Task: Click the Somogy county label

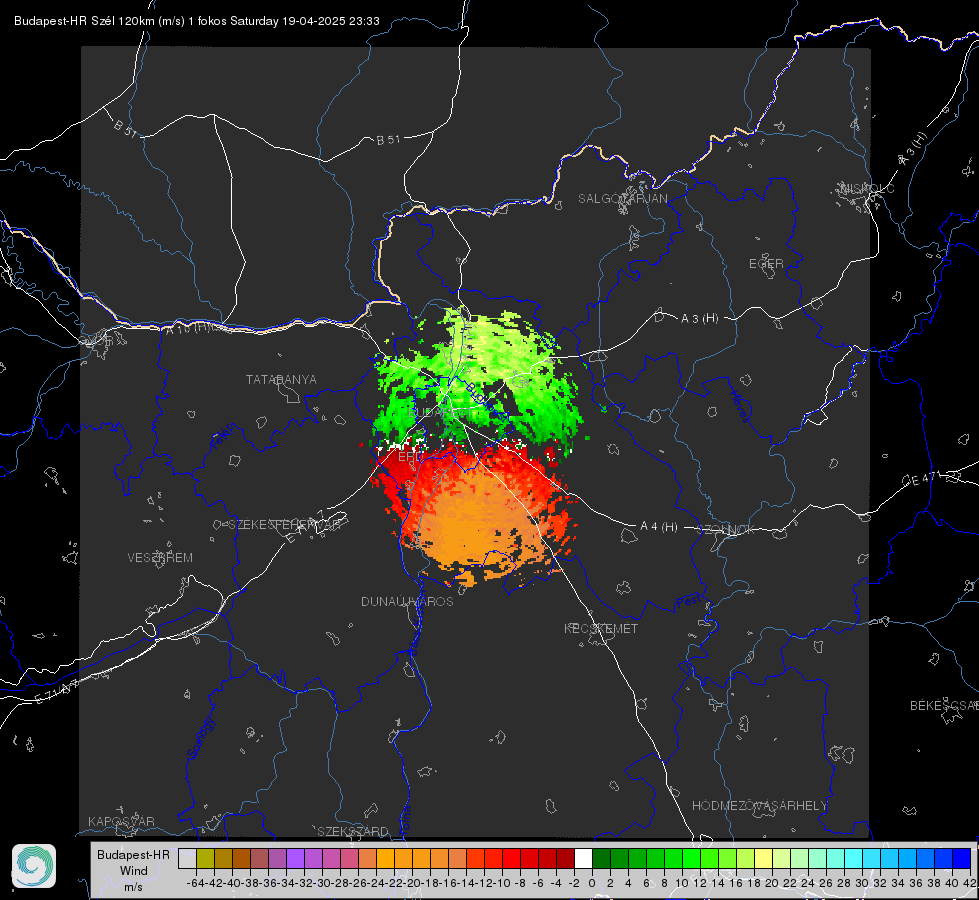Action: [200, 738]
